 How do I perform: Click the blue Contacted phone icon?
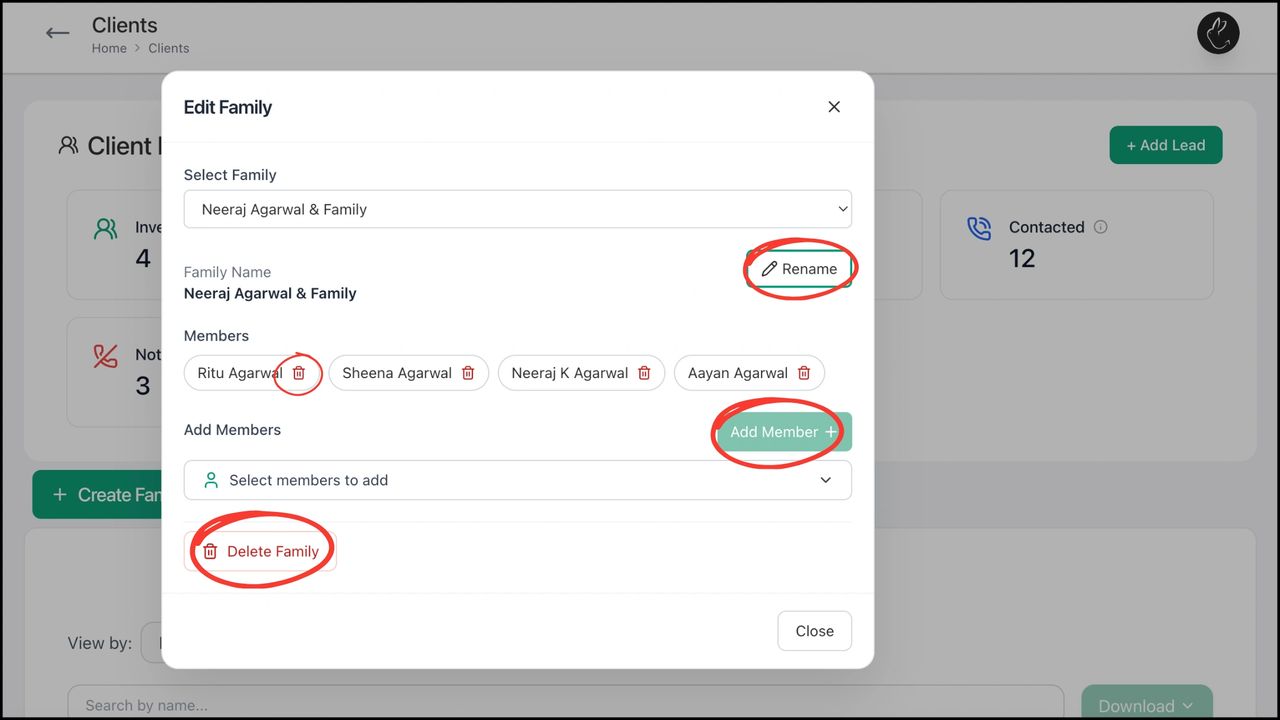tap(979, 228)
